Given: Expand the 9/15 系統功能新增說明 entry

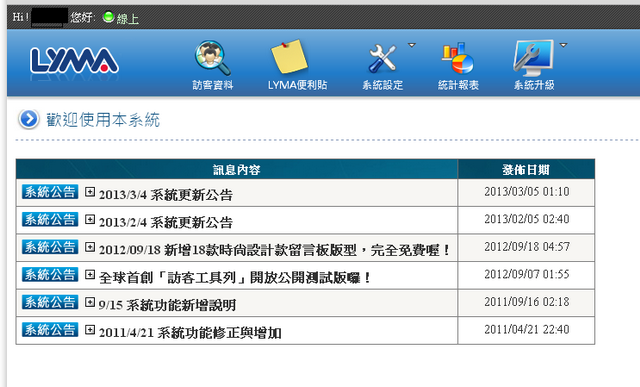Looking at the screenshot, I should pyautogui.click(x=90, y=302).
